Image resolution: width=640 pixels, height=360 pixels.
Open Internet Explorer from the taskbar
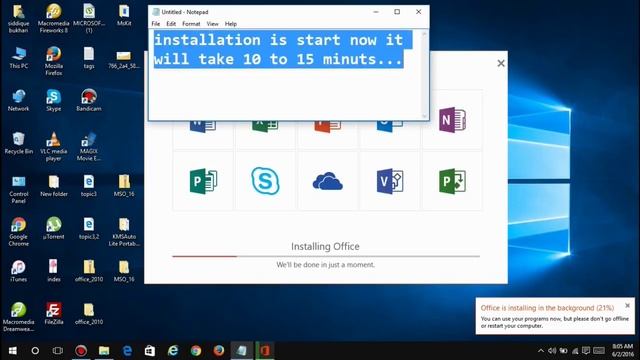[x=173, y=351]
